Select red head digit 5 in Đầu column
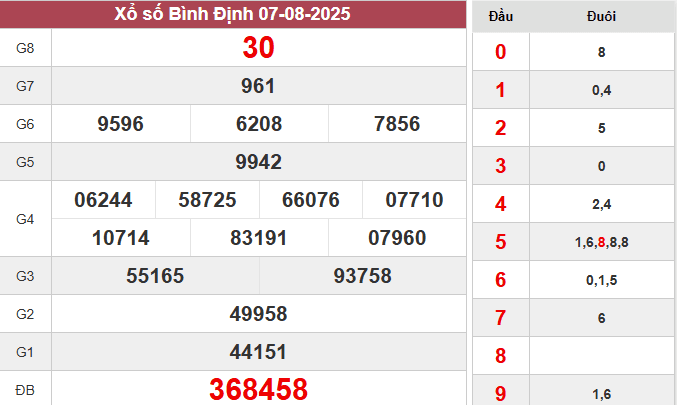The width and height of the screenshot is (677, 405). tap(500, 242)
